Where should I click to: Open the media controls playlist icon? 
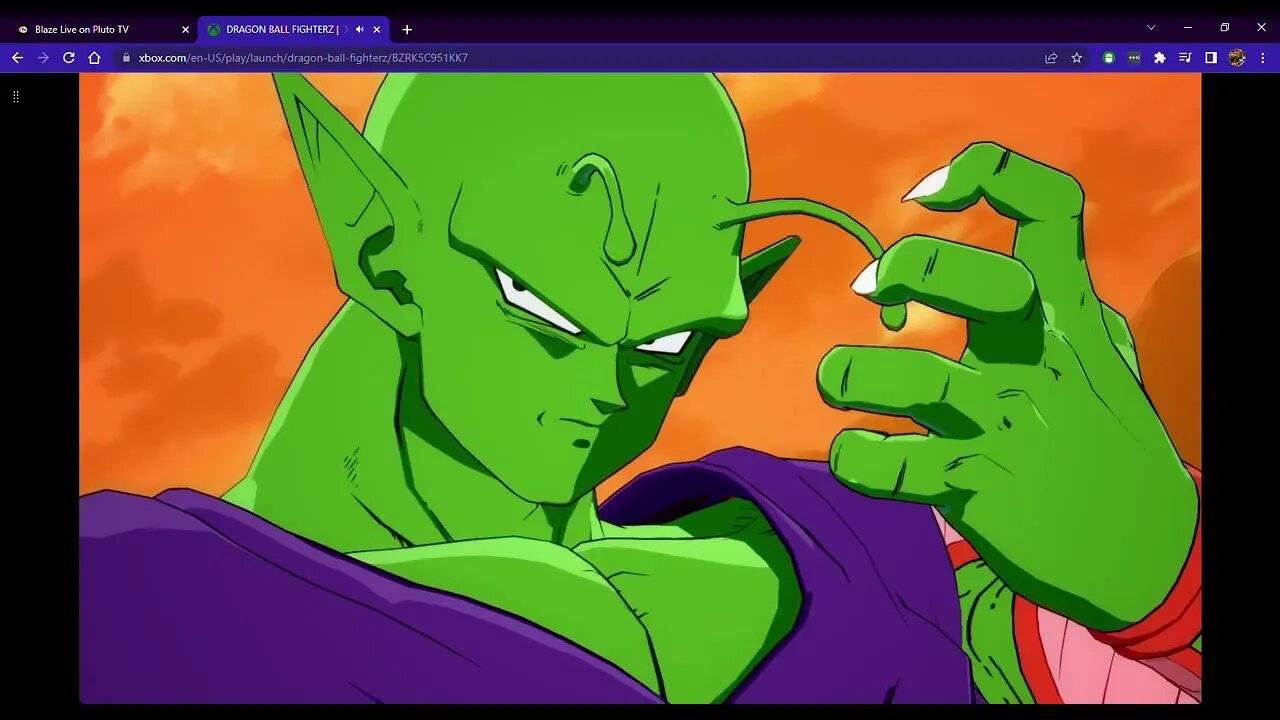(x=1185, y=58)
